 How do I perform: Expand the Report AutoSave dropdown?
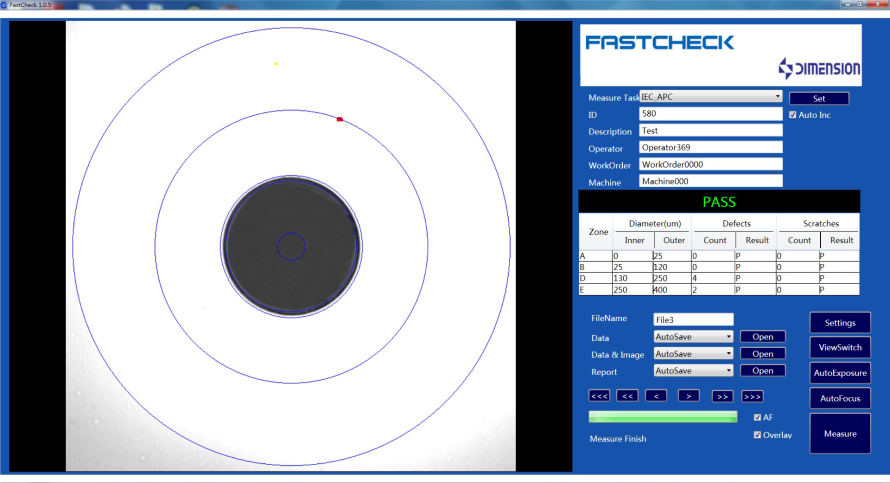(x=693, y=371)
